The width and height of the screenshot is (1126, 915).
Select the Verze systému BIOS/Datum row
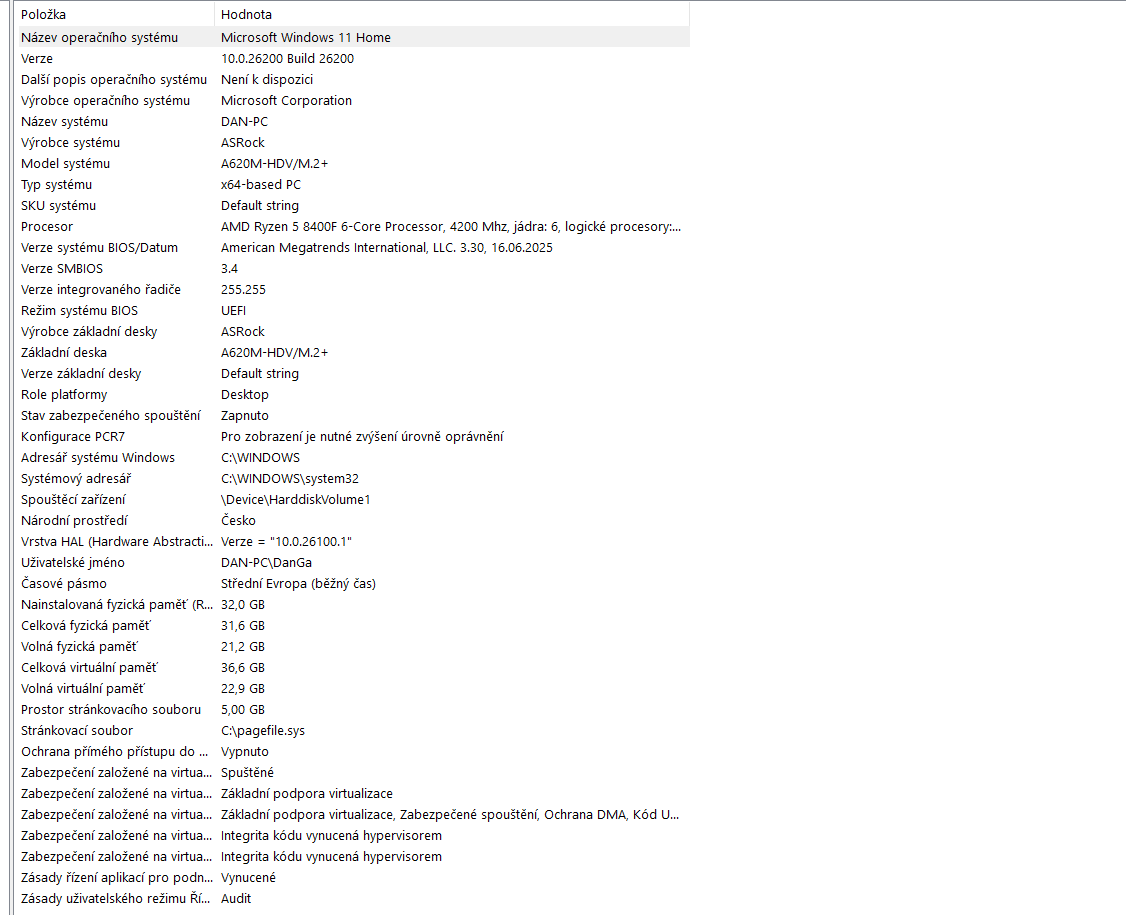point(99,247)
